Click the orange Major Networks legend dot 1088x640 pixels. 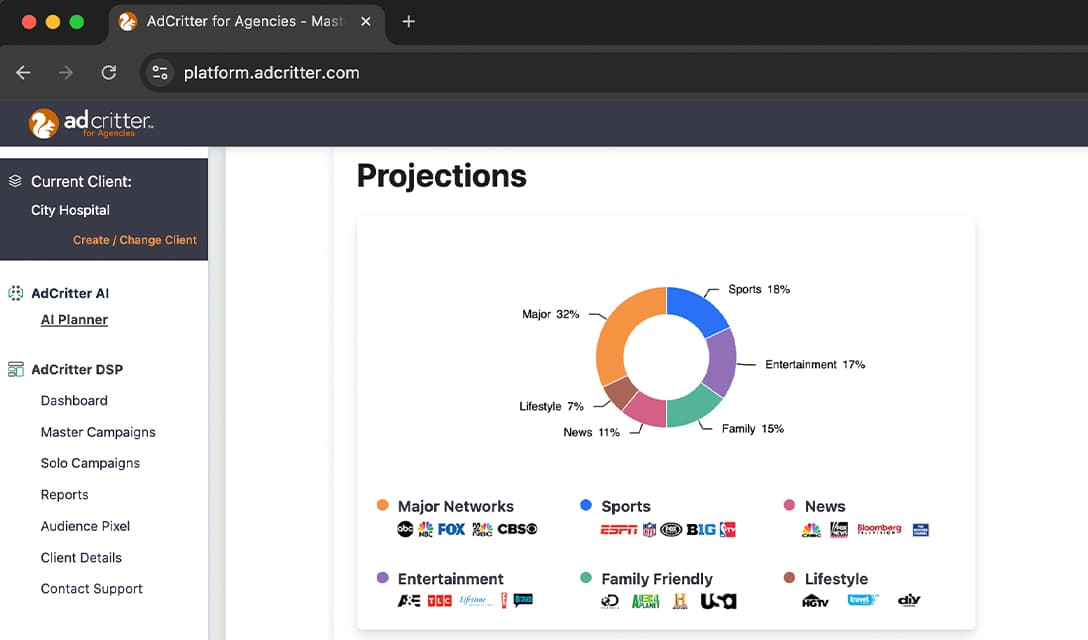click(x=382, y=506)
